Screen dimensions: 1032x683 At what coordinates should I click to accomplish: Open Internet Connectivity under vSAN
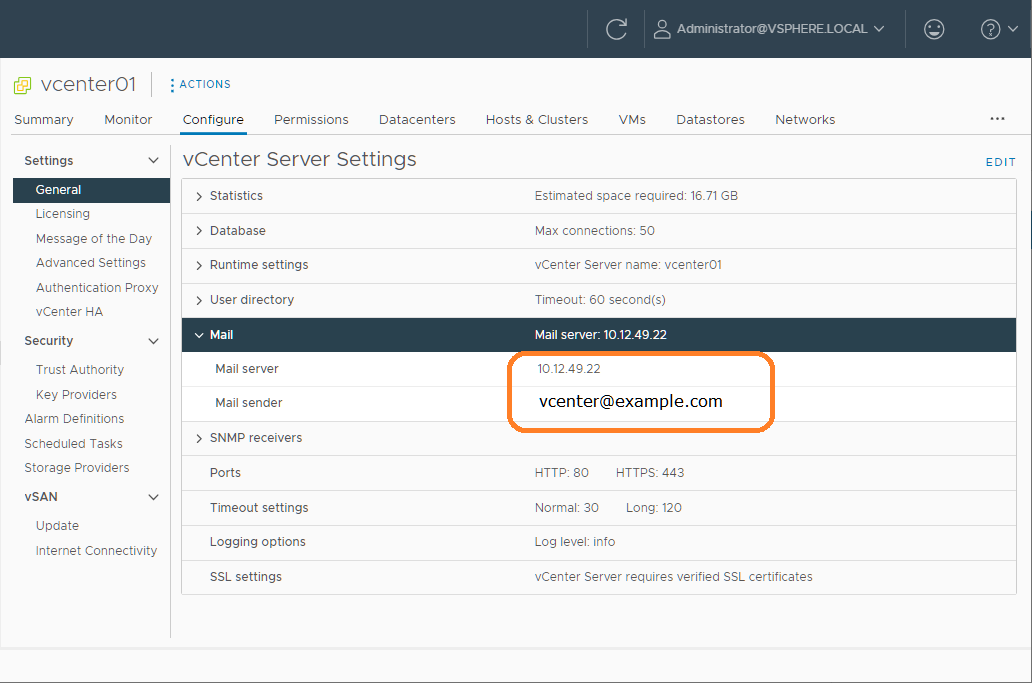[x=96, y=551]
